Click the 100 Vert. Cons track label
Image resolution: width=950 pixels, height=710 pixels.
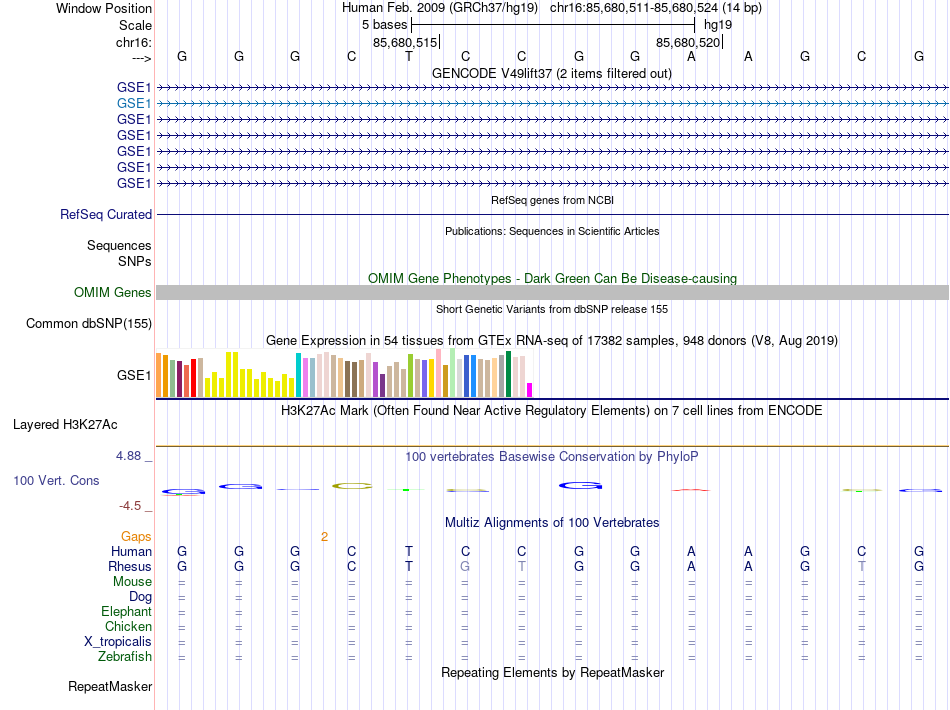coord(56,480)
